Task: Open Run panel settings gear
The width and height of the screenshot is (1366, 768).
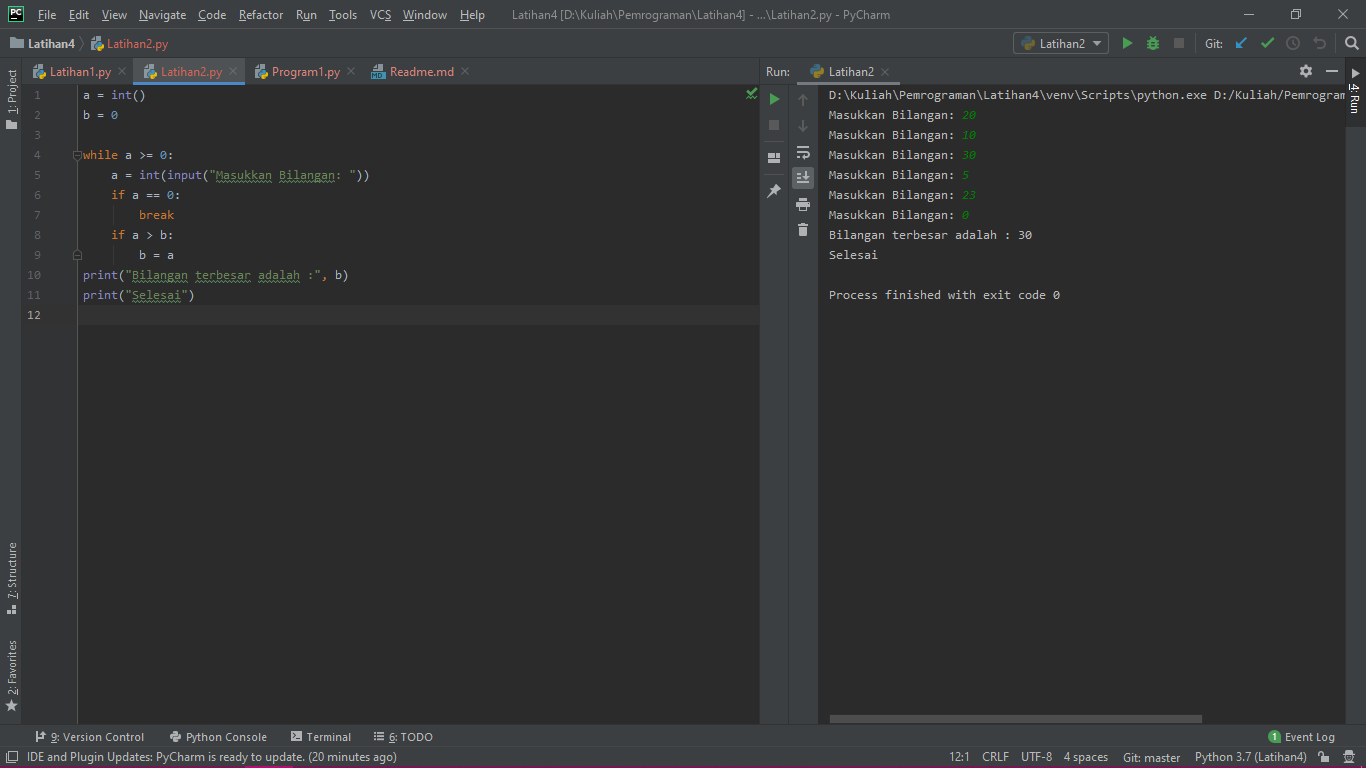Action: click(x=1306, y=71)
